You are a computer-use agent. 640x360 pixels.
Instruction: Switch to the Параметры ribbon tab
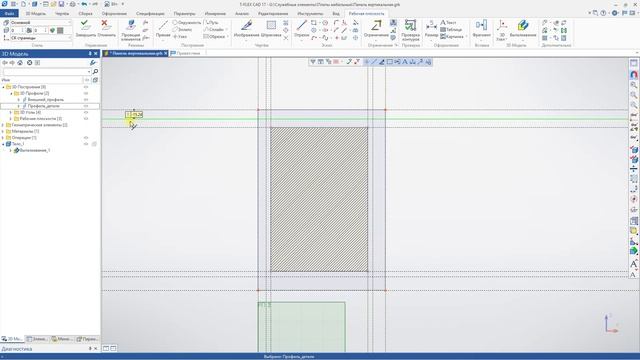[x=184, y=13]
